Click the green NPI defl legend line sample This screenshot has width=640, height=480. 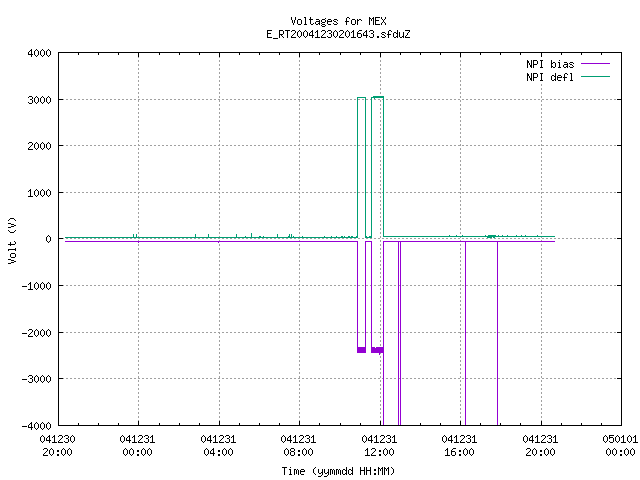pyautogui.click(x=595, y=77)
